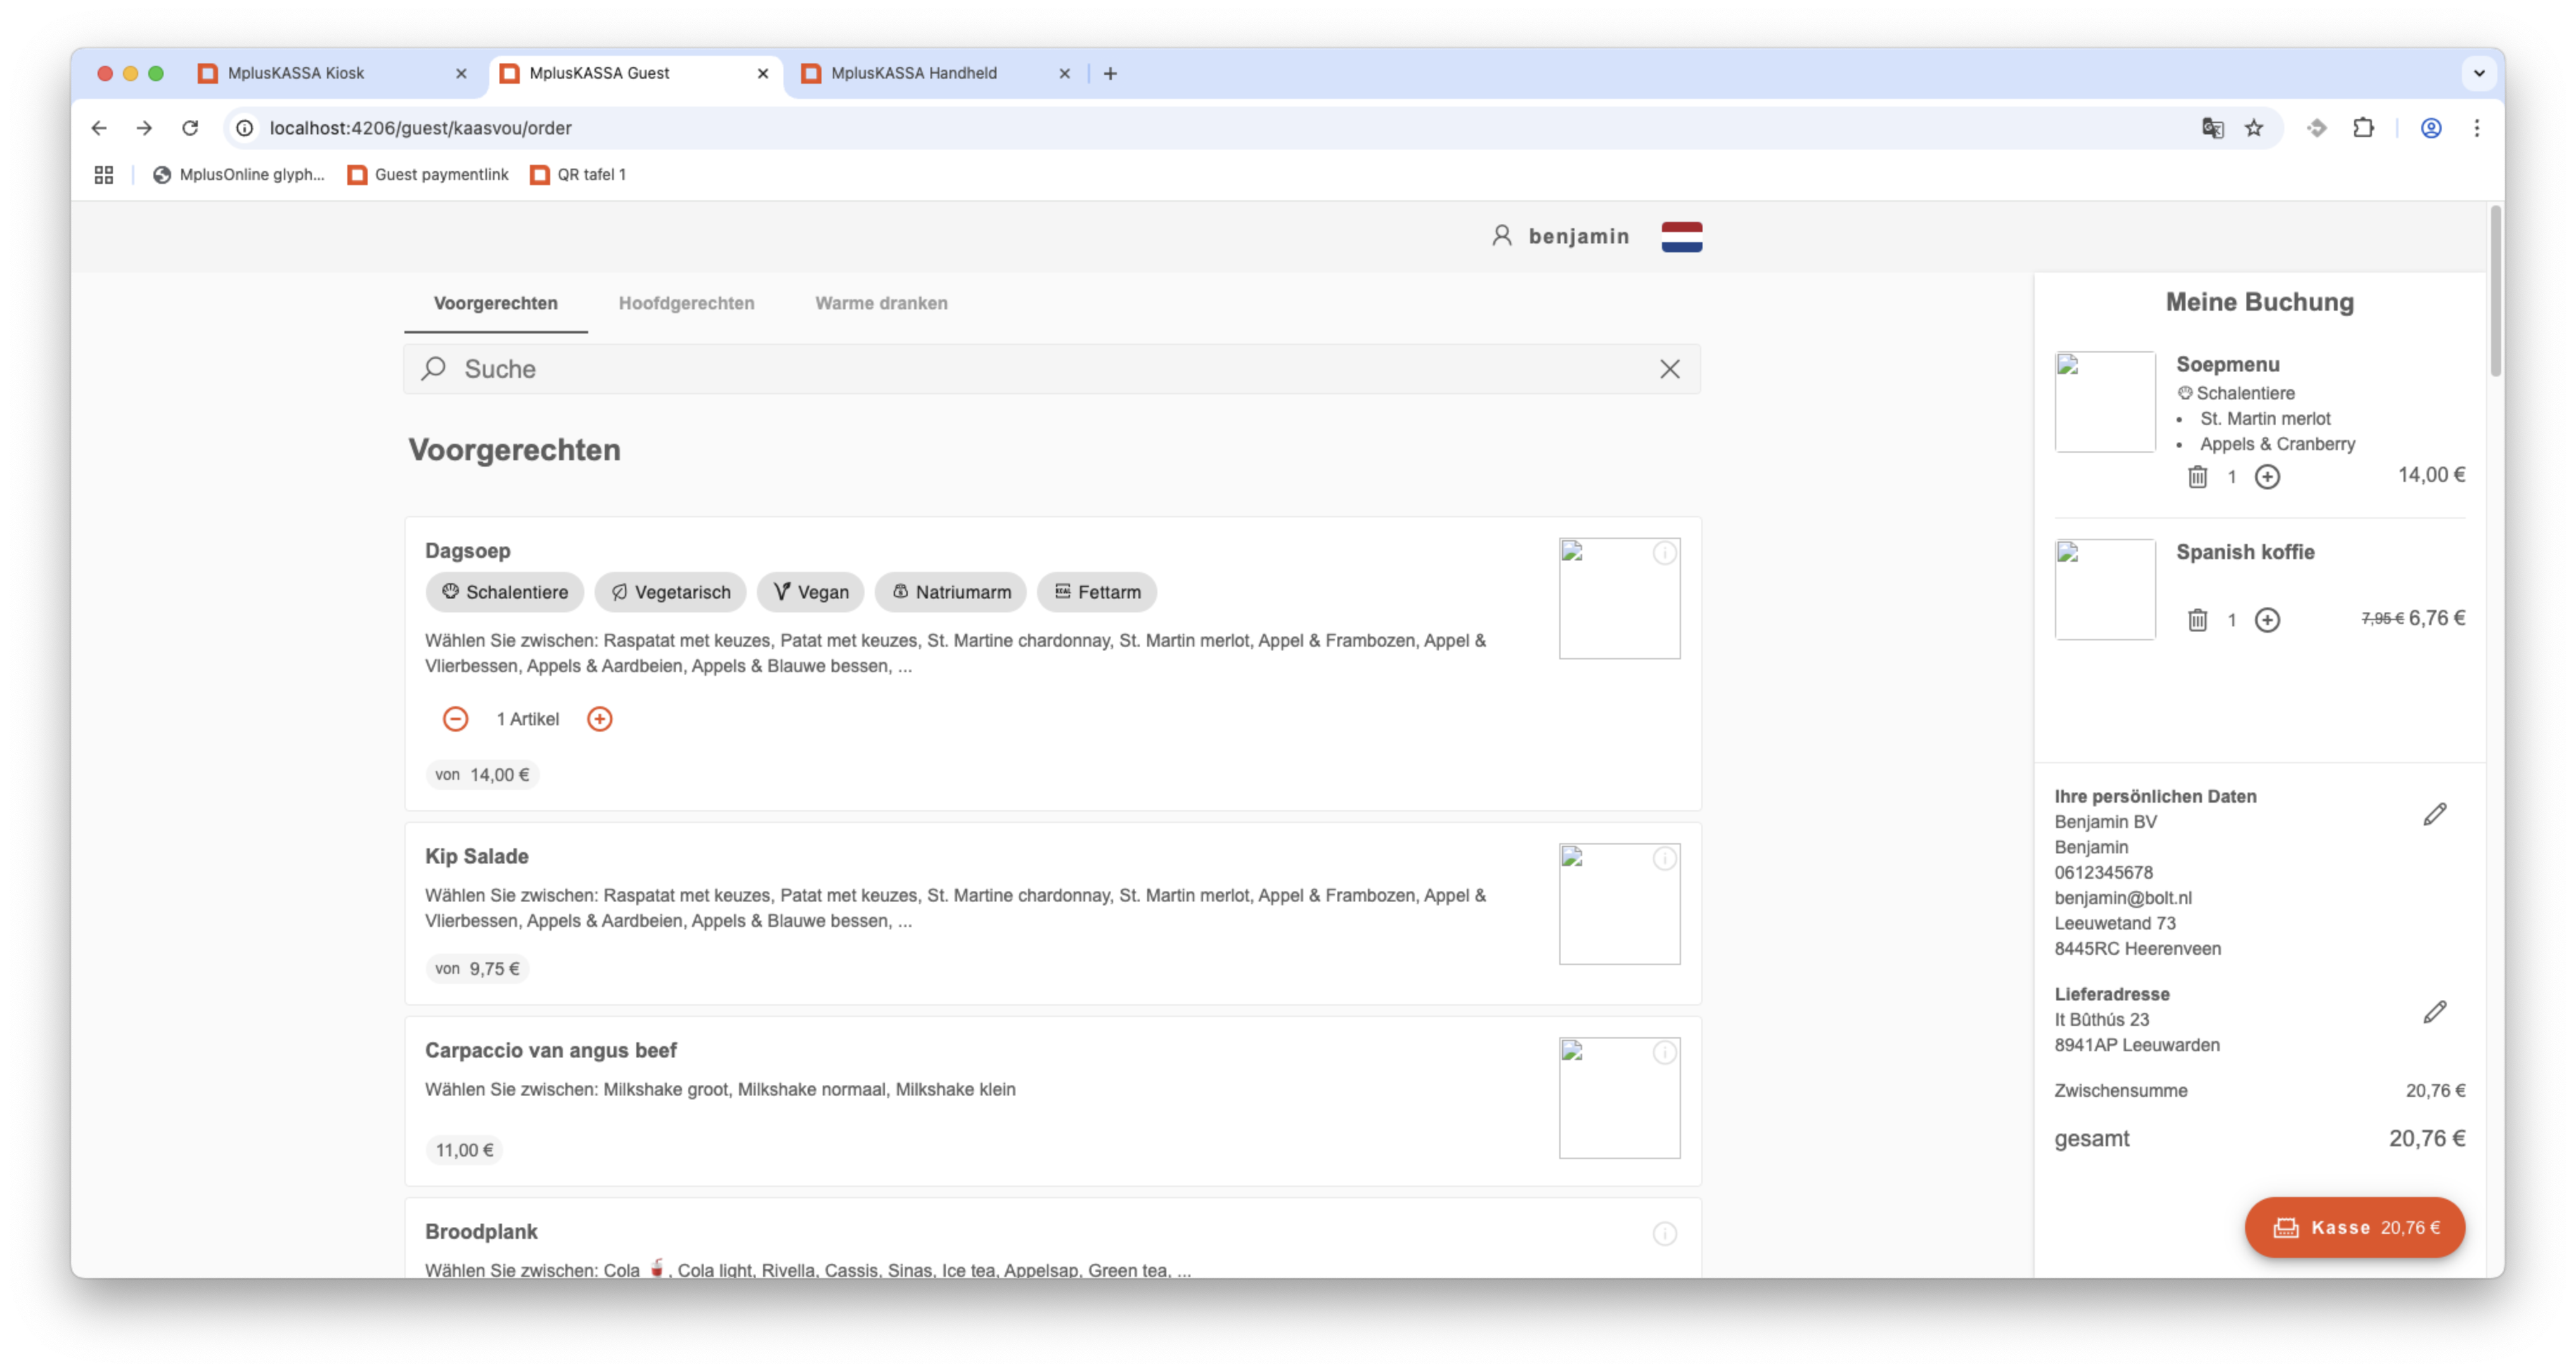
Task: Edit personal data with pencil icon
Action: (x=2434, y=815)
